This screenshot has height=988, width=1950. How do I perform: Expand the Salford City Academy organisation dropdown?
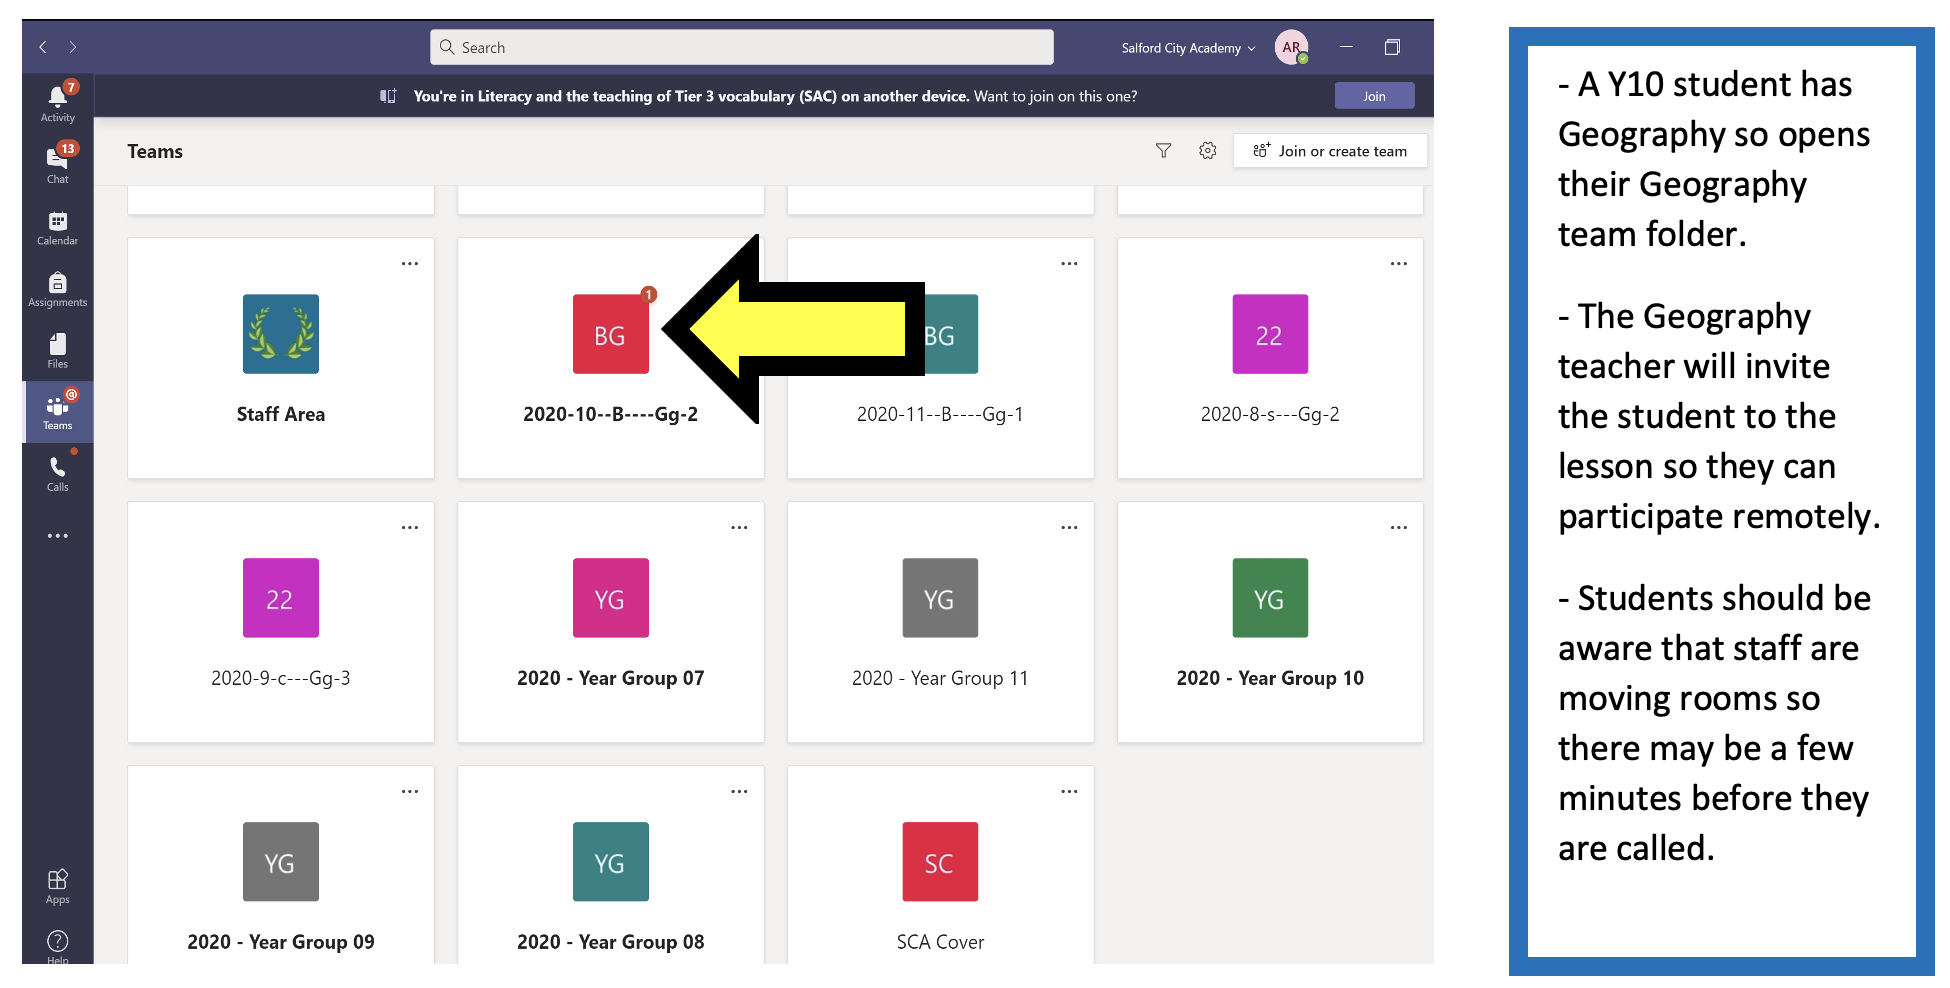(x=1188, y=48)
